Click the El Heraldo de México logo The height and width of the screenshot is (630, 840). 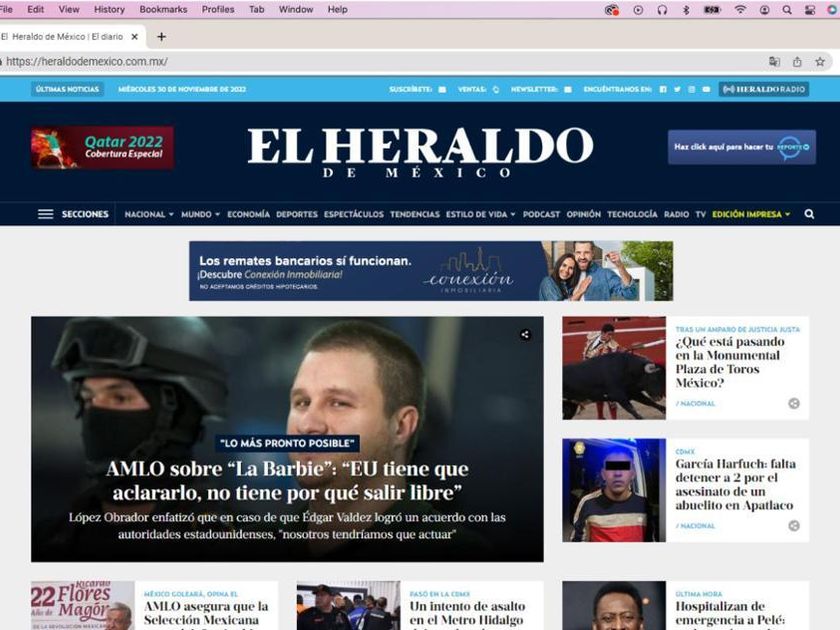point(421,153)
